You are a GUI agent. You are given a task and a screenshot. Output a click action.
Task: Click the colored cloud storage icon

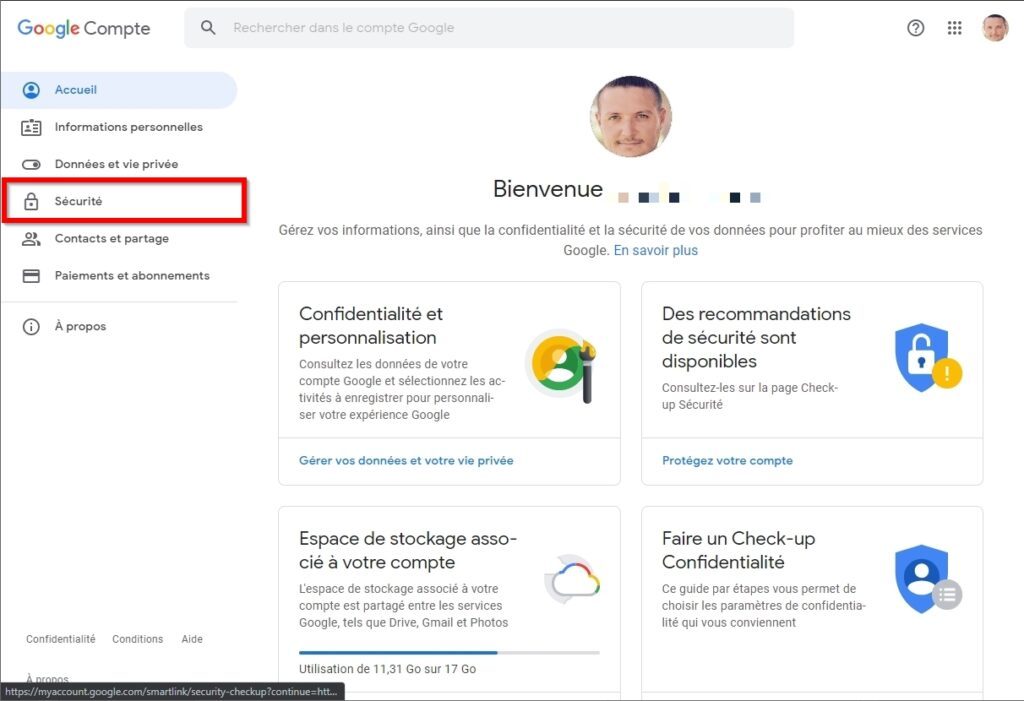pyautogui.click(x=573, y=578)
